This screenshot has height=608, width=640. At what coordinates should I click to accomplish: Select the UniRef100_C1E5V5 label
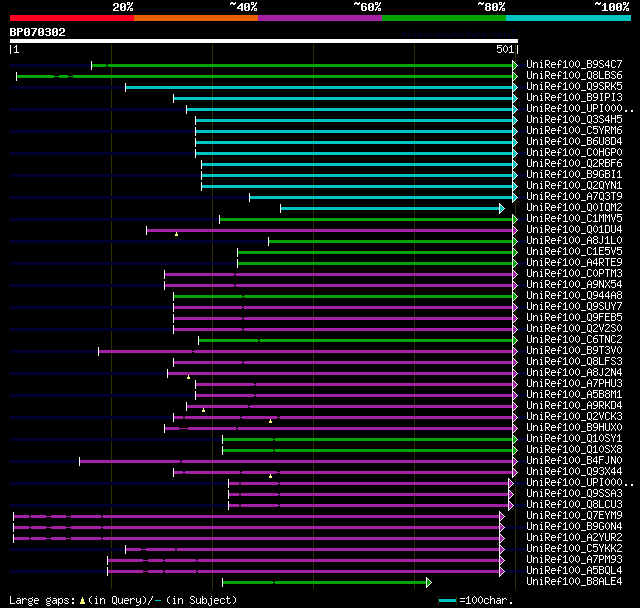pos(574,252)
